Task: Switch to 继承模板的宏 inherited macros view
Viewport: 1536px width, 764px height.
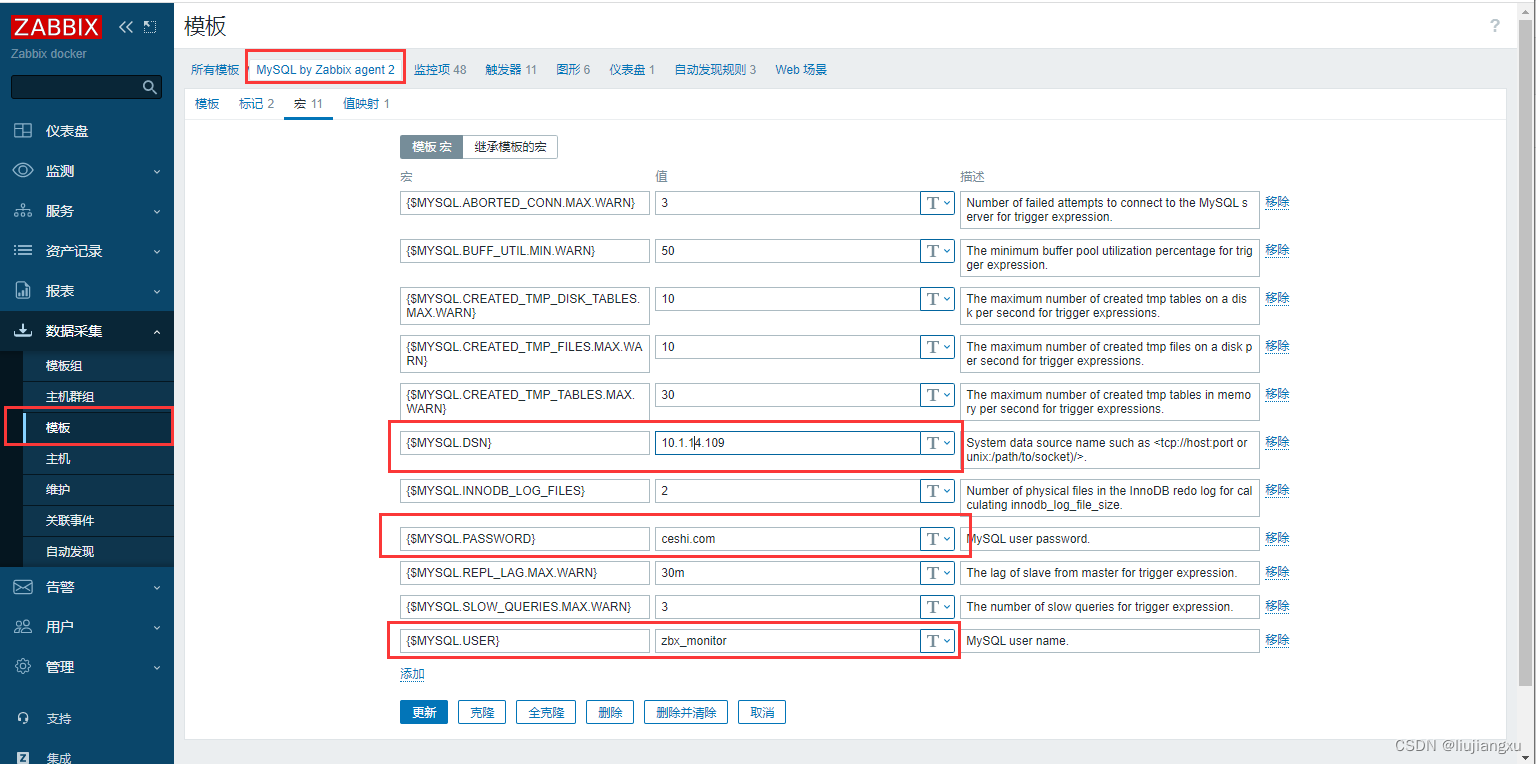Action: pyautogui.click(x=510, y=146)
